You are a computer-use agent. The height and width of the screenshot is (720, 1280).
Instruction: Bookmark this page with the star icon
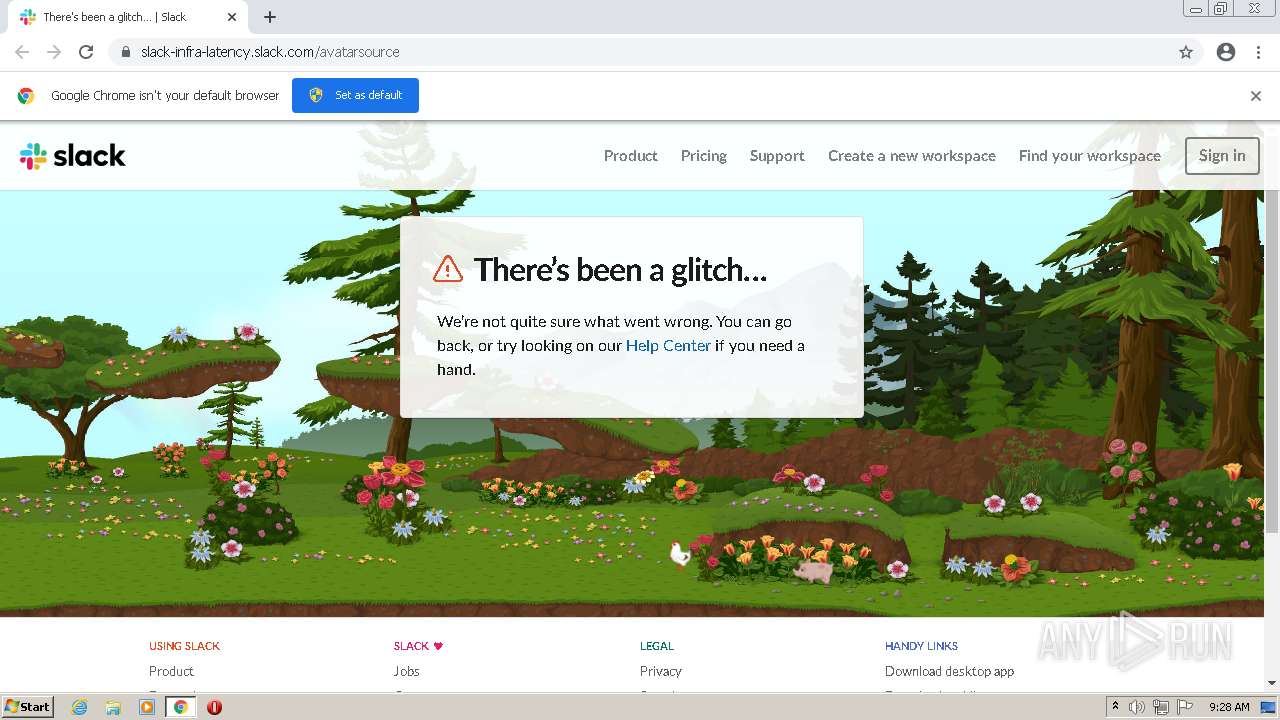pos(1186,52)
